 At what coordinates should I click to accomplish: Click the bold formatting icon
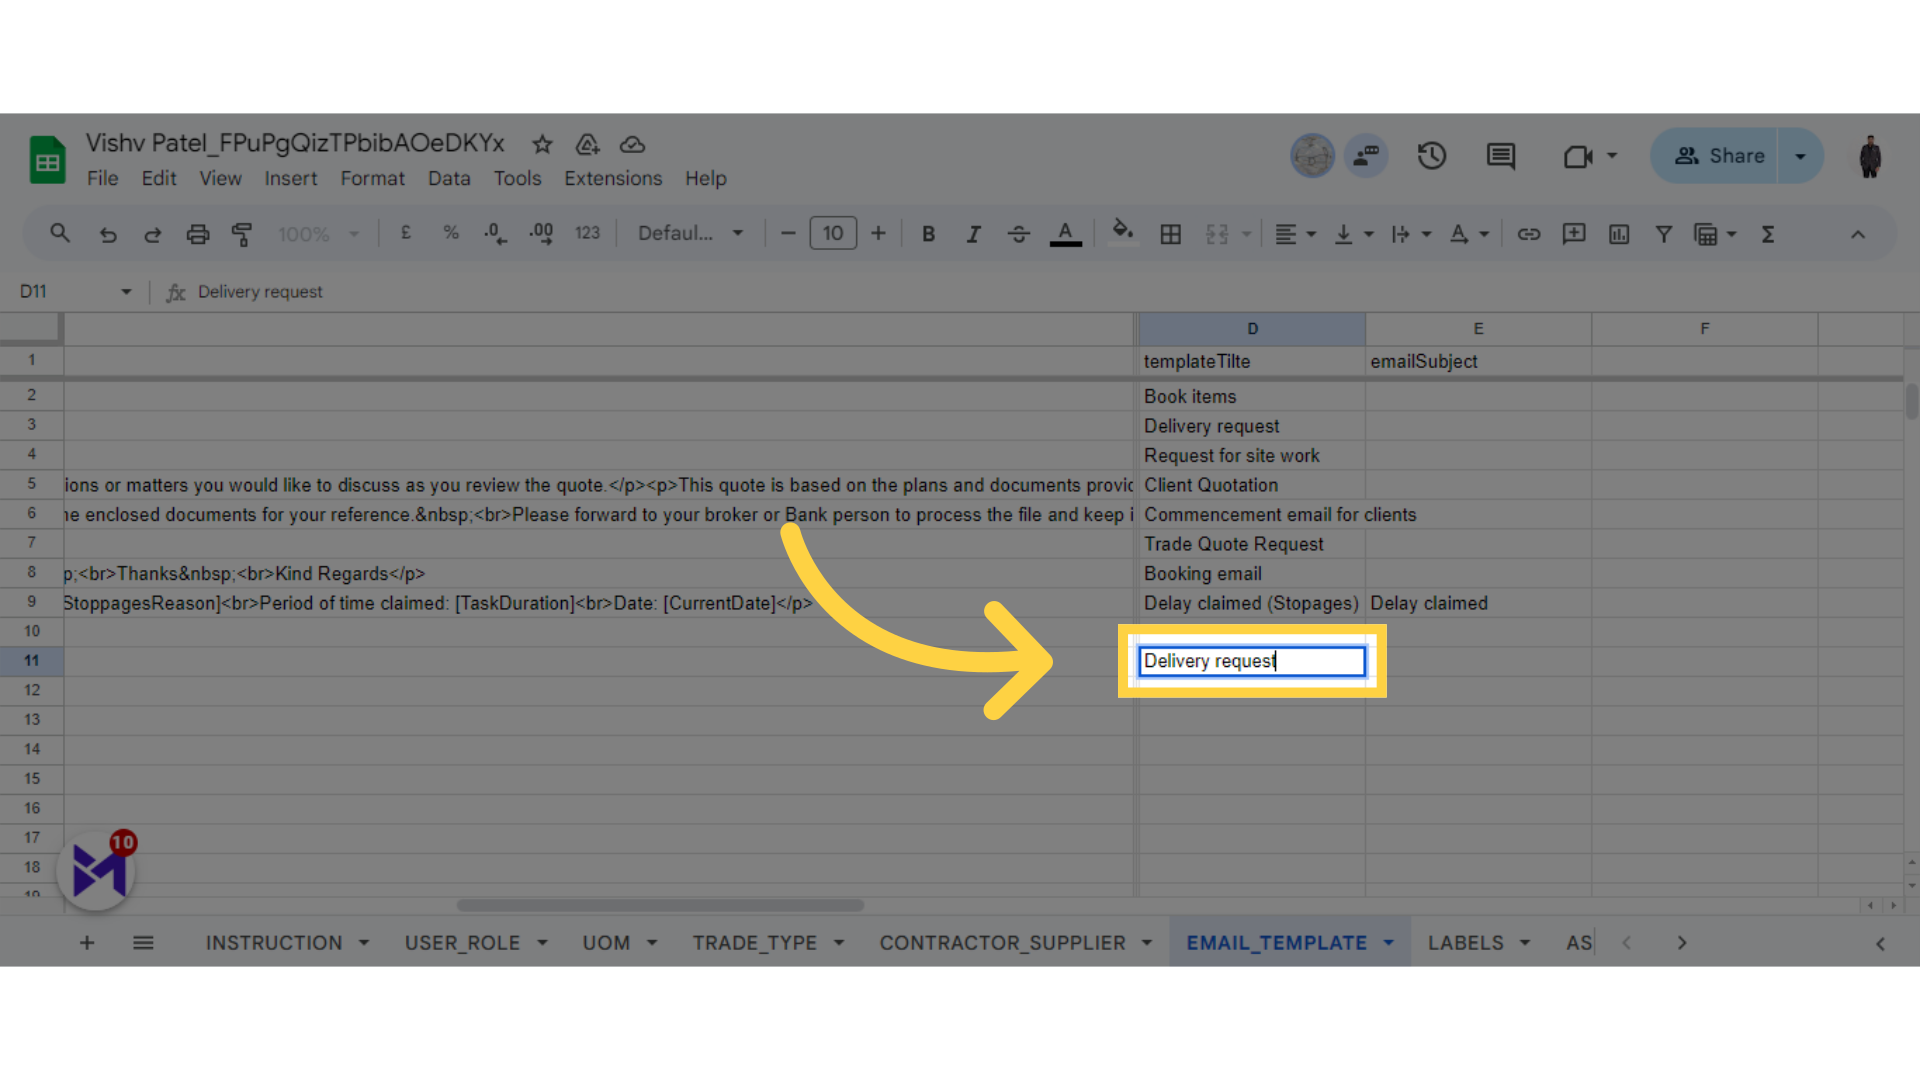[x=927, y=233]
